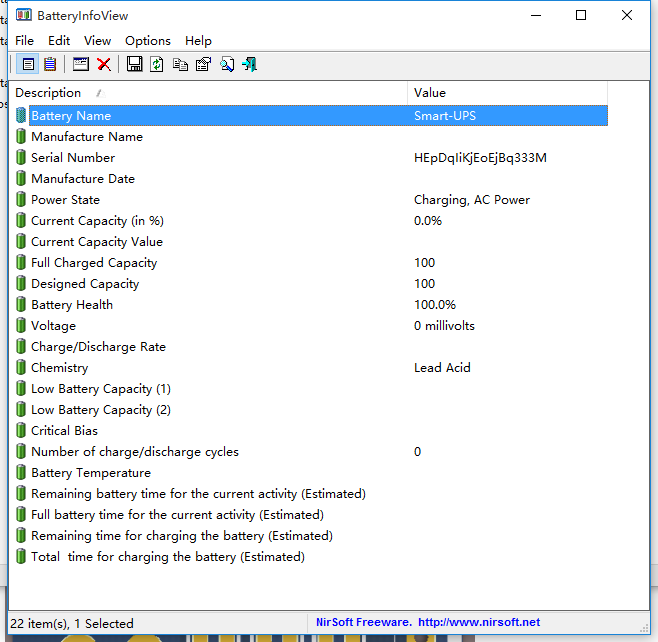Select the Chemistry row text

coord(60,368)
